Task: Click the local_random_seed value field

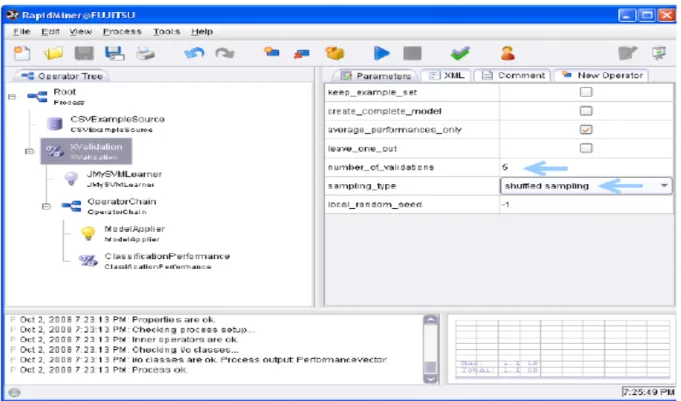Action: click(586, 204)
